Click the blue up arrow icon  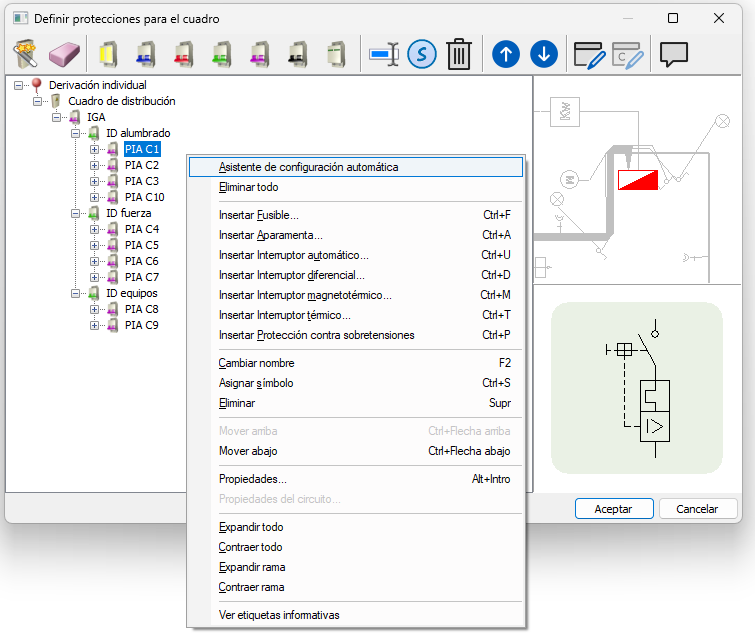tap(506, 53)
